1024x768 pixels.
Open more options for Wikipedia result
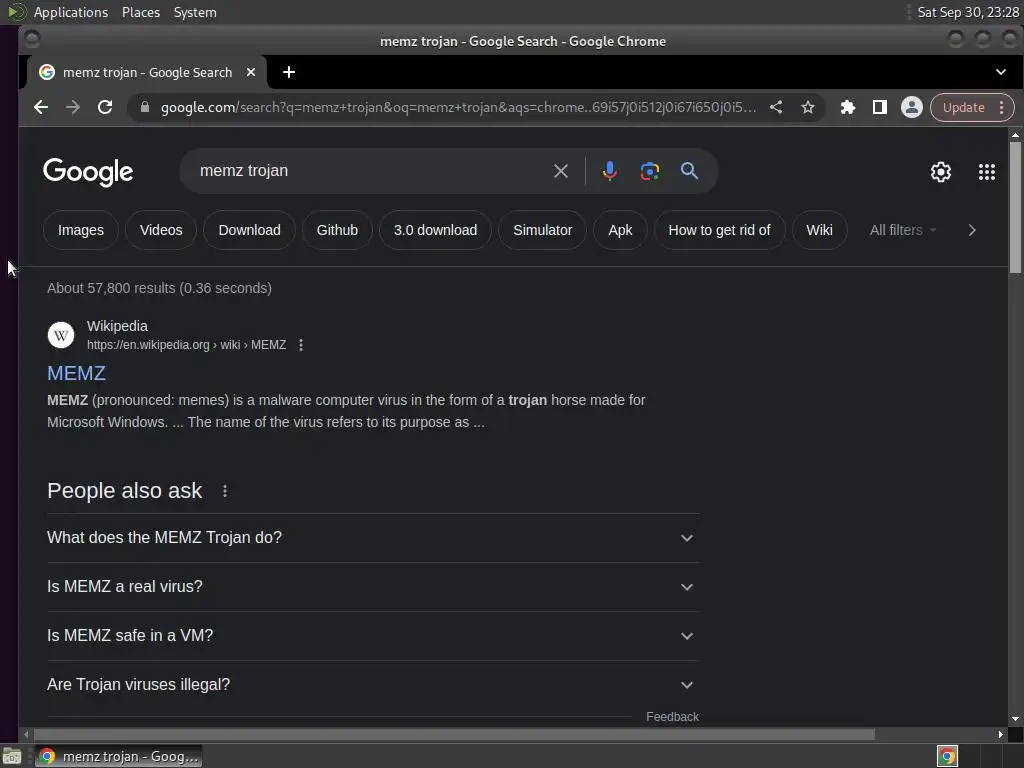pos(300,345)
